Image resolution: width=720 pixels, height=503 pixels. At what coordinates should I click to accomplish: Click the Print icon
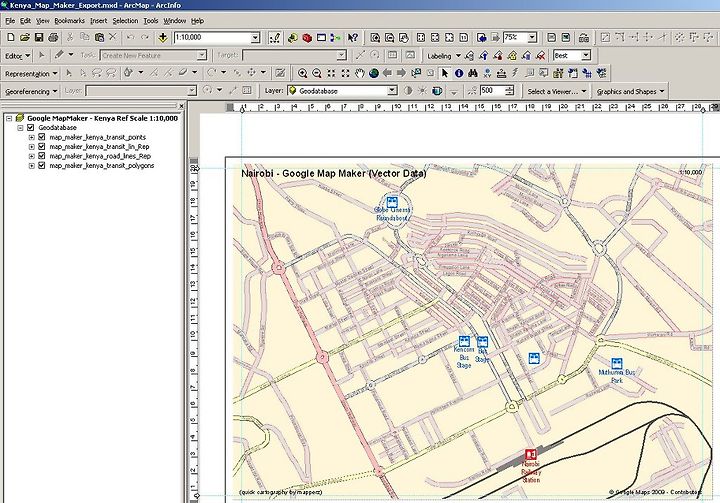tap(53, 37)
